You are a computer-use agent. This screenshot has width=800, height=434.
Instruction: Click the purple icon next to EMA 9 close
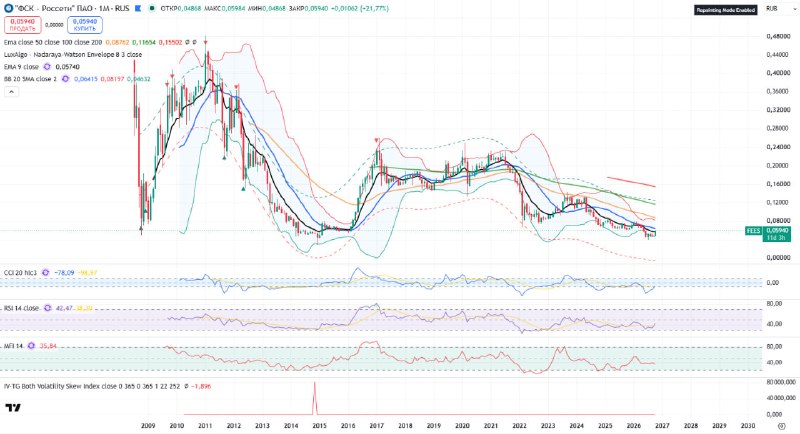47,67
